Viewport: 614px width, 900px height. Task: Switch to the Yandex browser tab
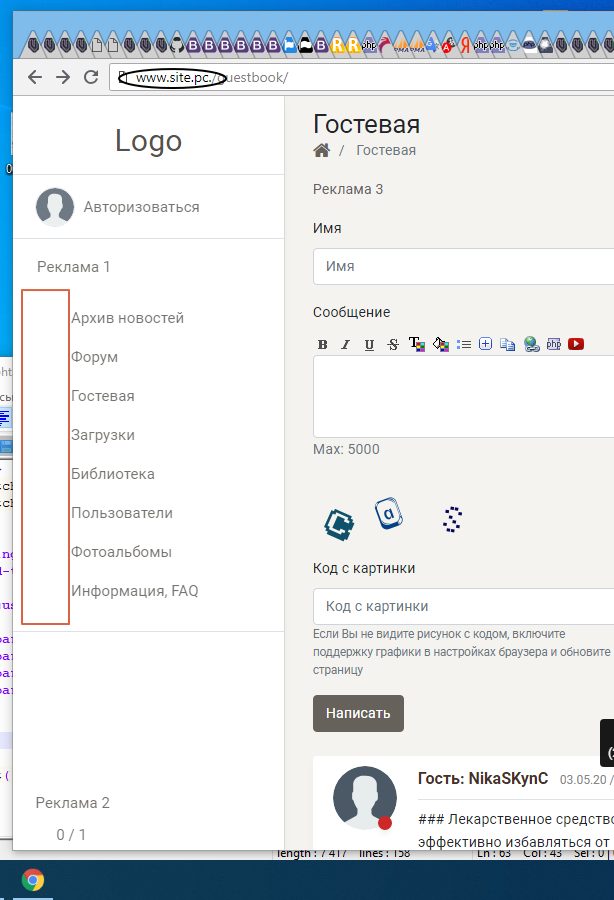(x=465, y=45)
